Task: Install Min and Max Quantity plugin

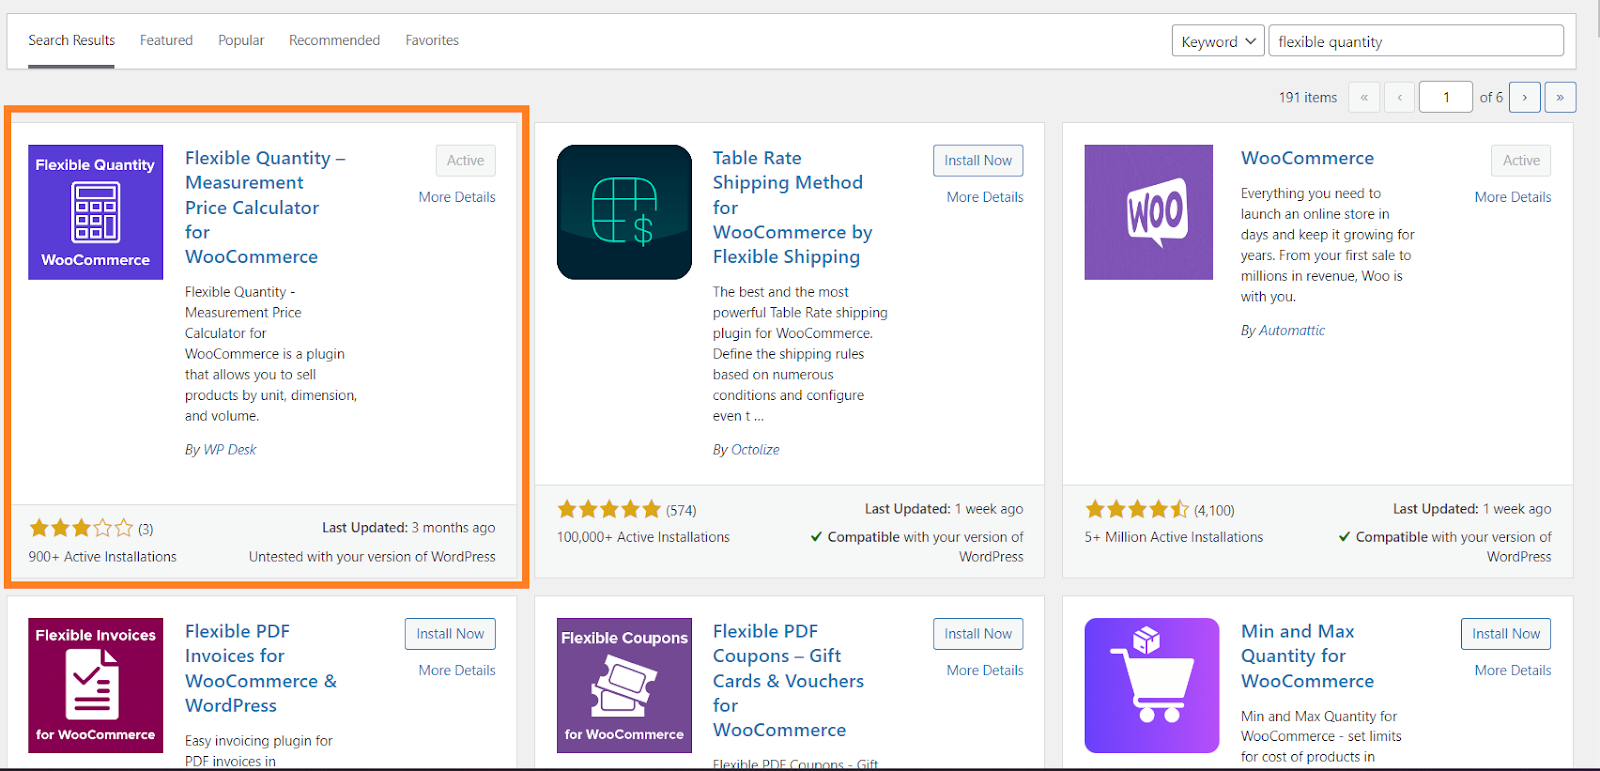Action: point(1506,633)
